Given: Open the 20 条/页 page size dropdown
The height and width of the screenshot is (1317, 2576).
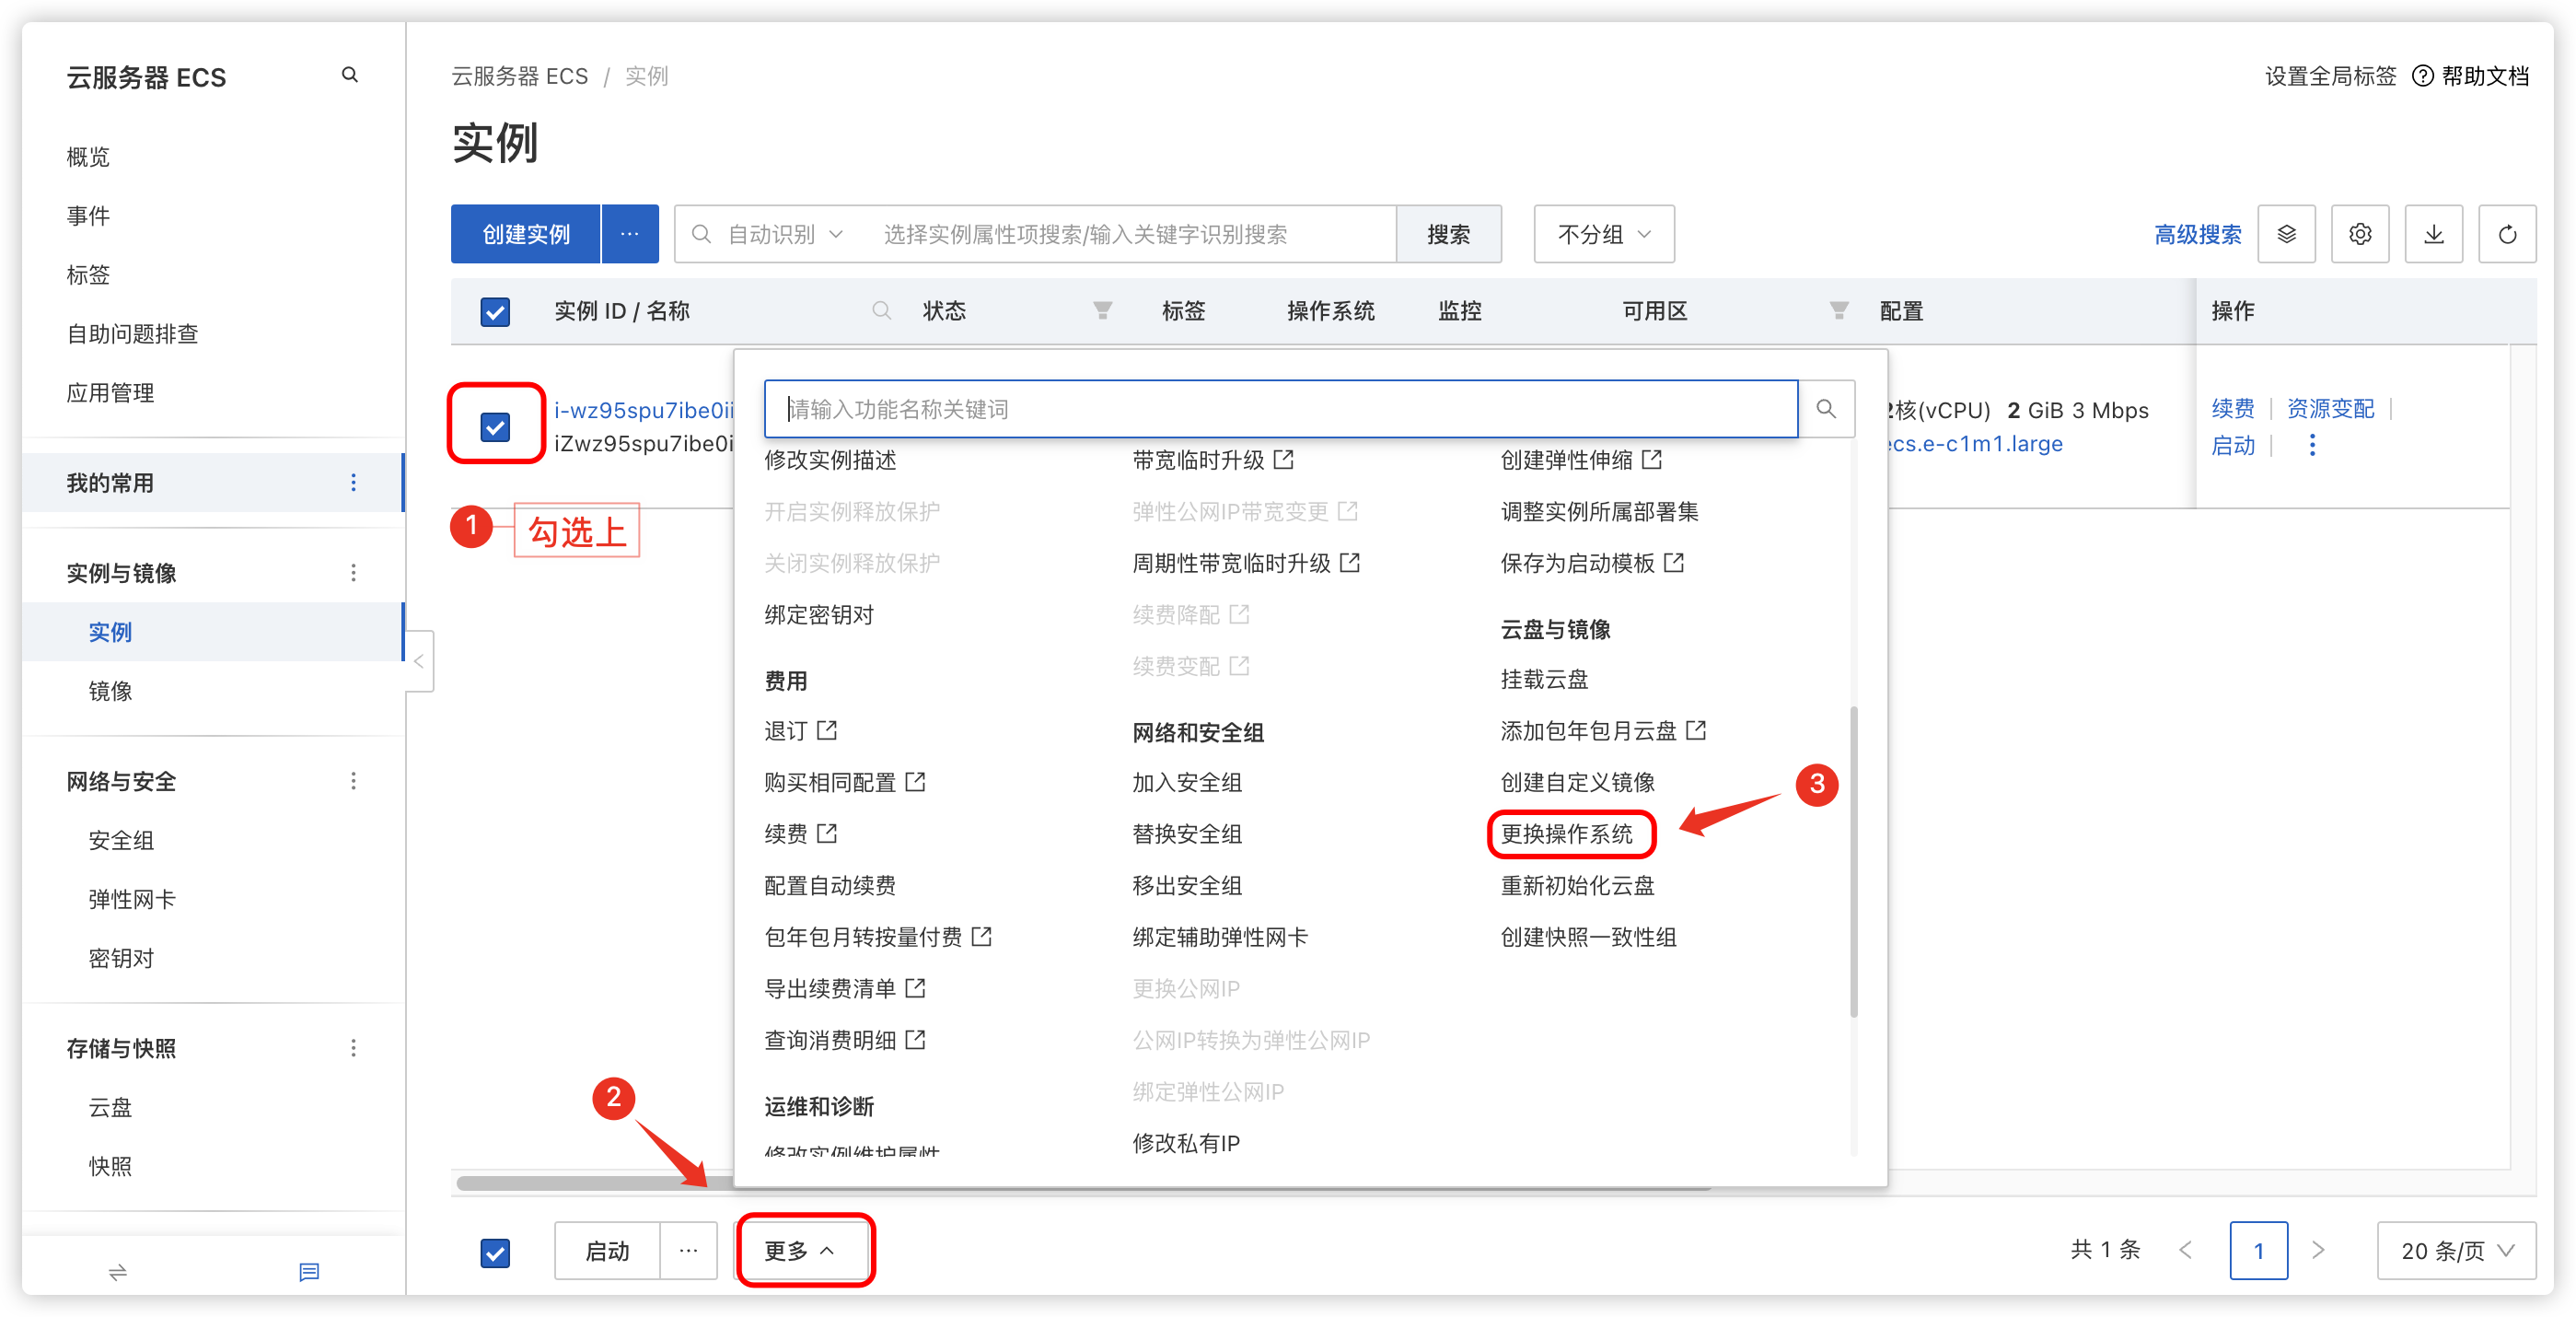Looking at the screenshot, I should click(2455, 1250).
